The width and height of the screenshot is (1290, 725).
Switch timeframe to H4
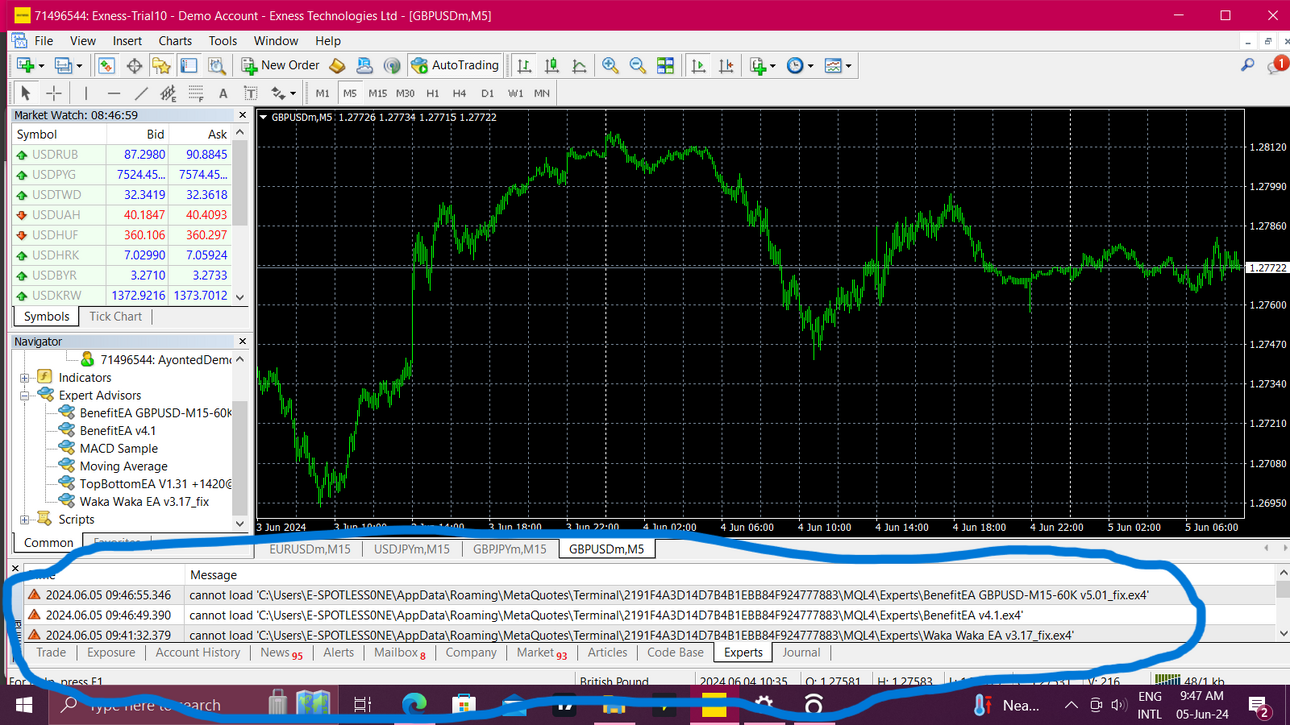[459, 93]
